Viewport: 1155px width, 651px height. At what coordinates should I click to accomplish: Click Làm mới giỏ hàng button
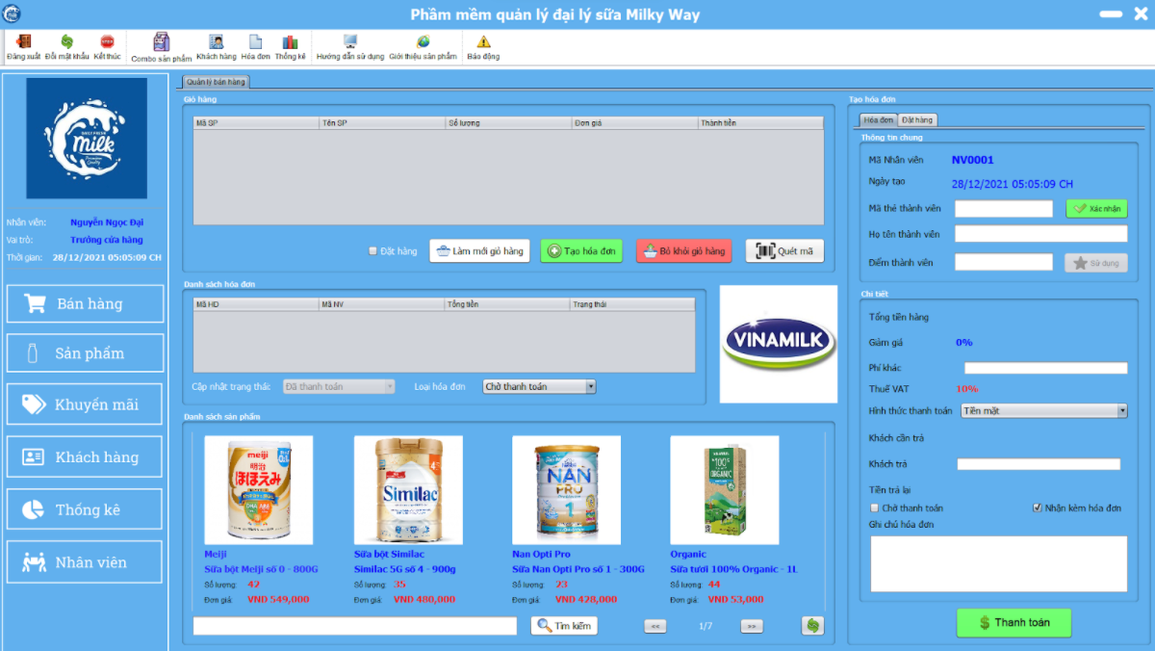tap(480, 251)
